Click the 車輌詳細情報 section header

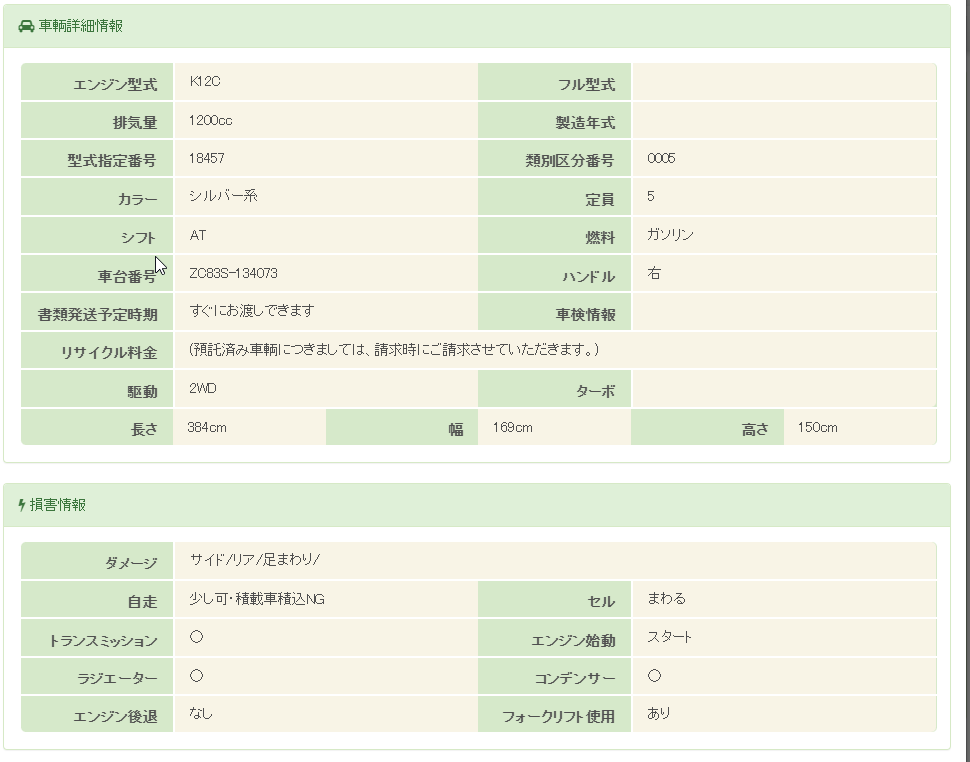tap(80, 27)
